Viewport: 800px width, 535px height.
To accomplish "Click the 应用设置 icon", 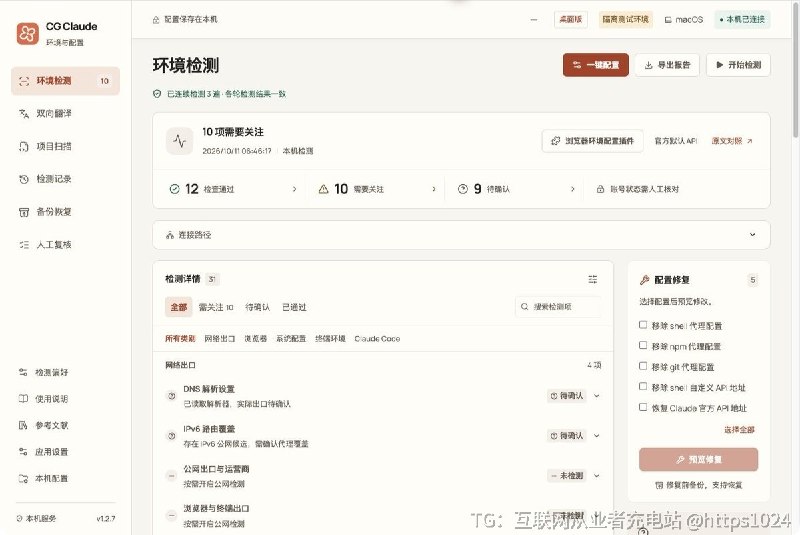I will coord(23,452).
